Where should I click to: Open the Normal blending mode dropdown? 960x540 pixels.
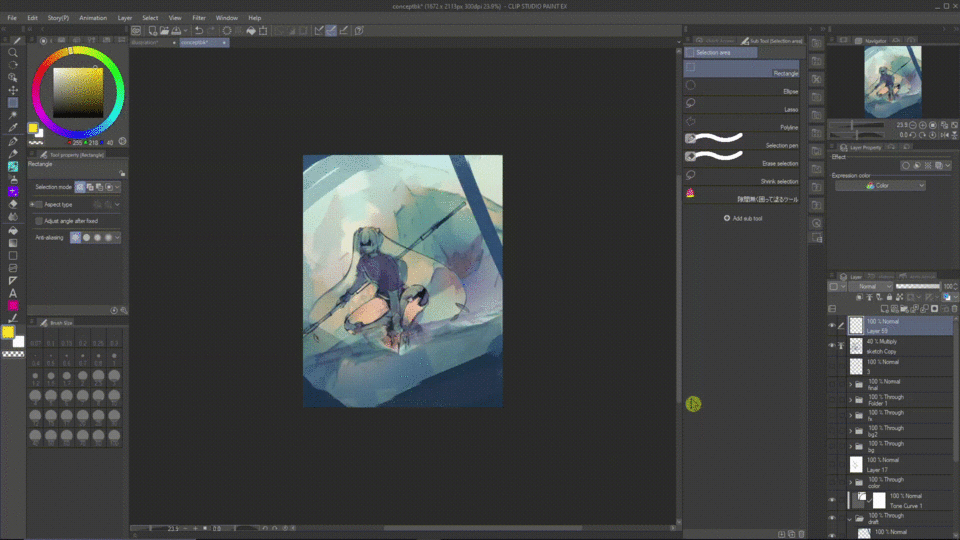tap(871, 287)
